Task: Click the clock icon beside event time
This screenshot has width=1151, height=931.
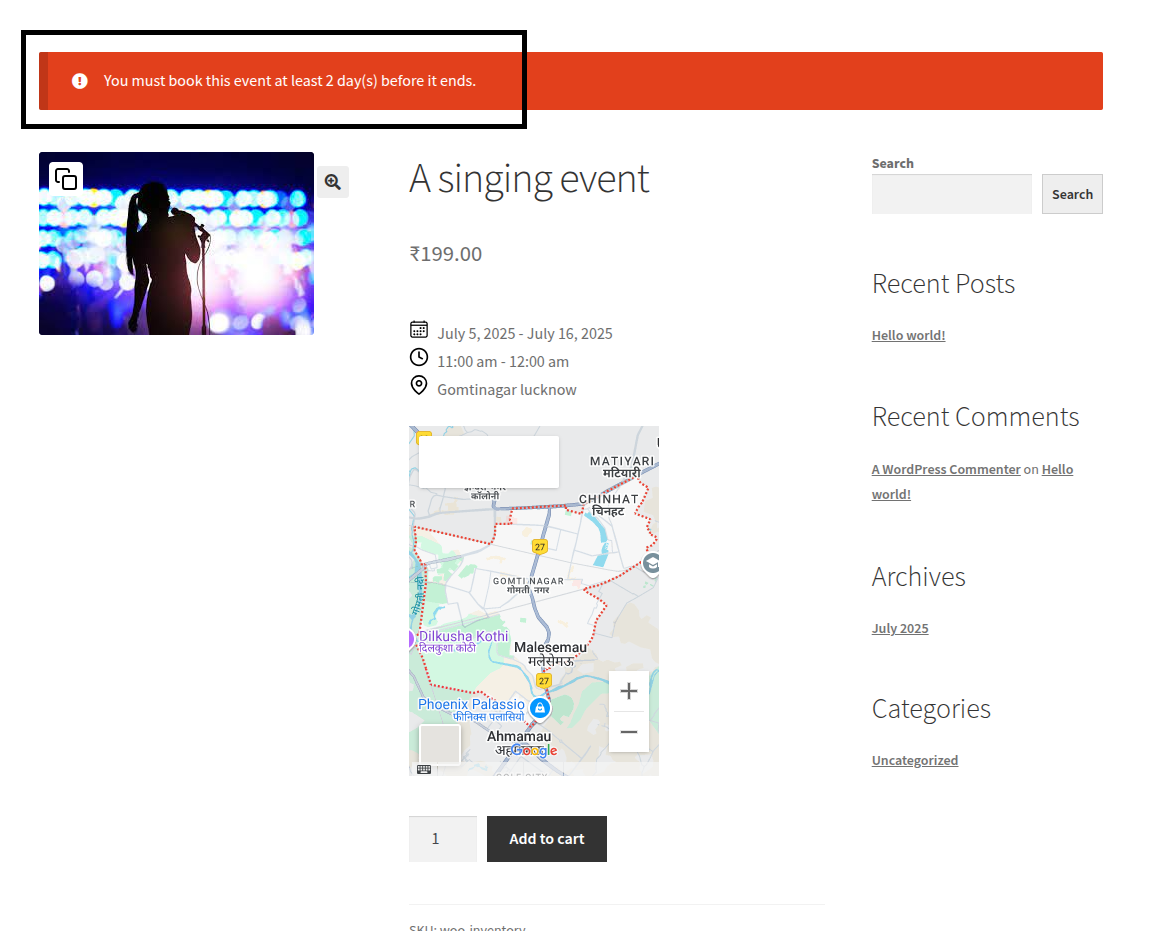Action: [418, 358]
